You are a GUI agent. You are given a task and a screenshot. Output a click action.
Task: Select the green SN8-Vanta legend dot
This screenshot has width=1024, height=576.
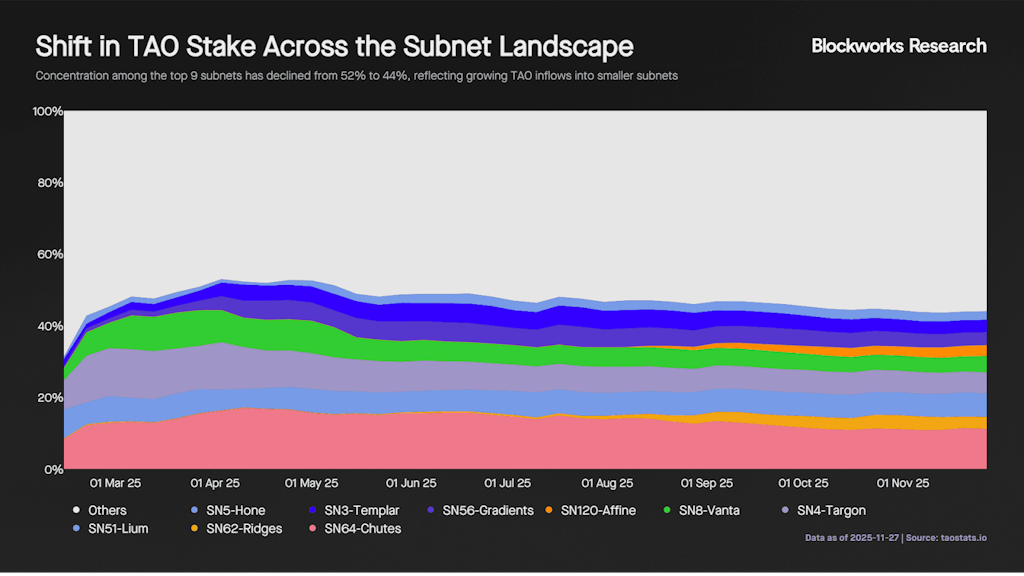(x=666, y=511)
